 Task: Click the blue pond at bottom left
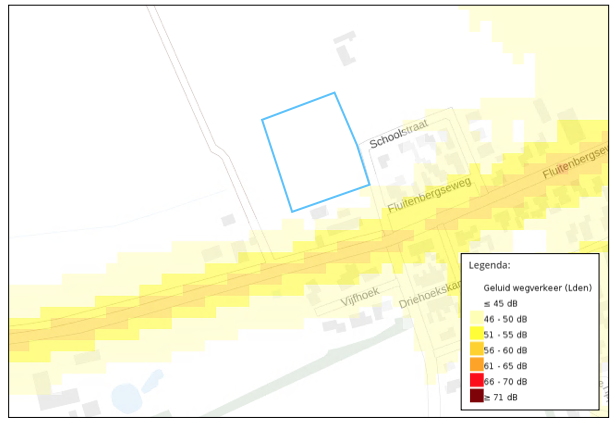[127, 397]
